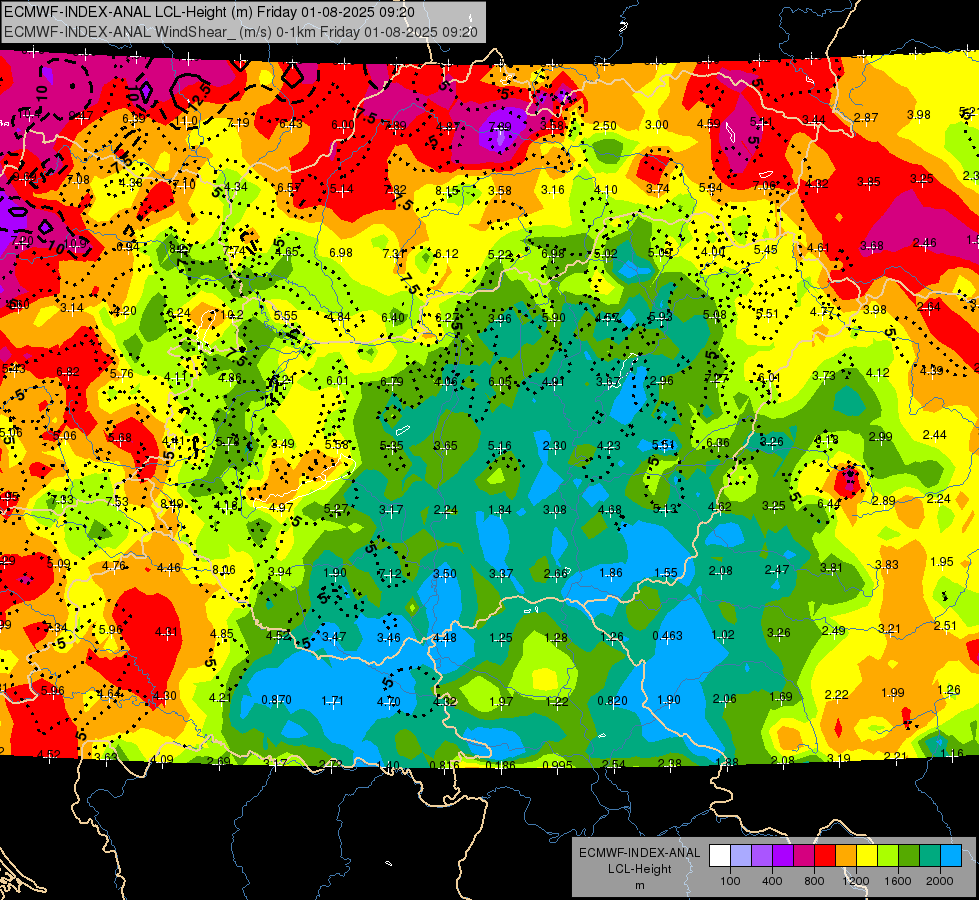The width and height of the screenshot is (979, 900).
Task: Click the wind shear value 1.84
Action: (x=500, y=510)
